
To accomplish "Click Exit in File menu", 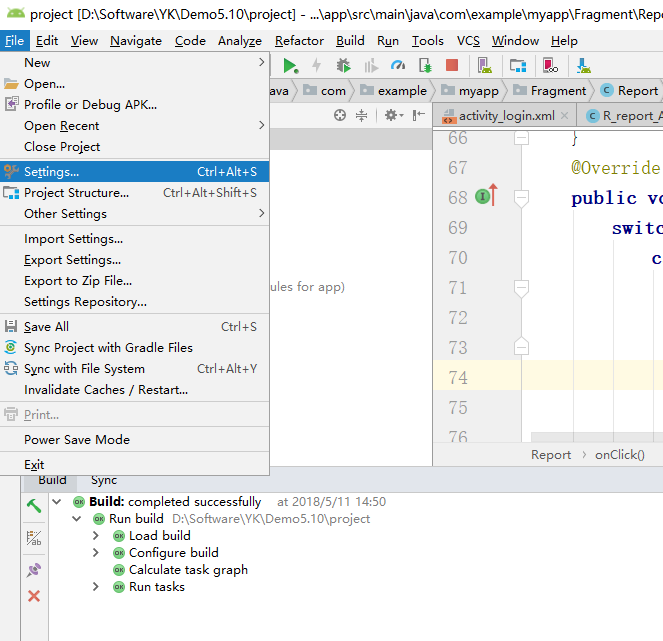I will point(134,465).
